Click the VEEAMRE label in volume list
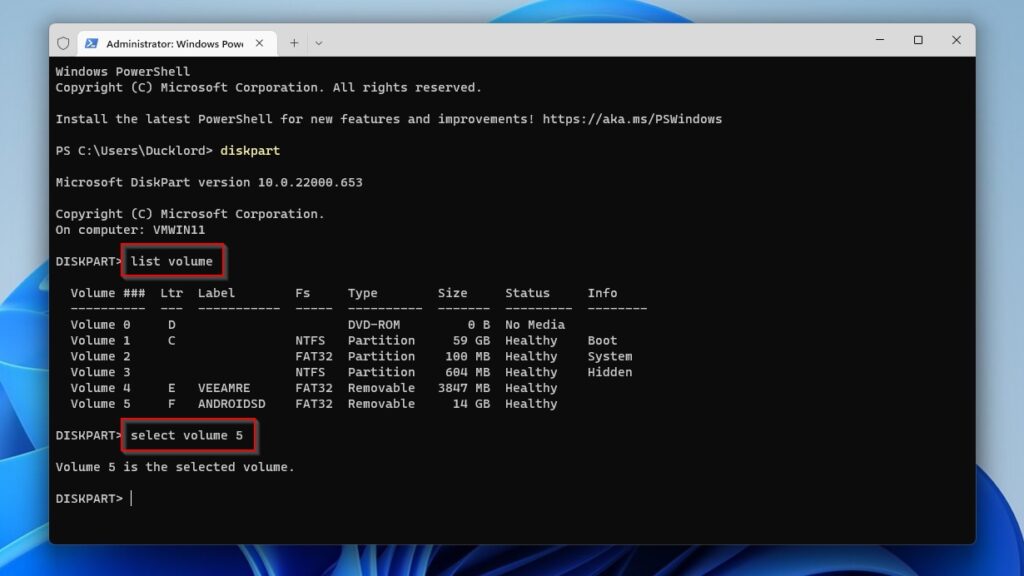 tap(224, 388)
